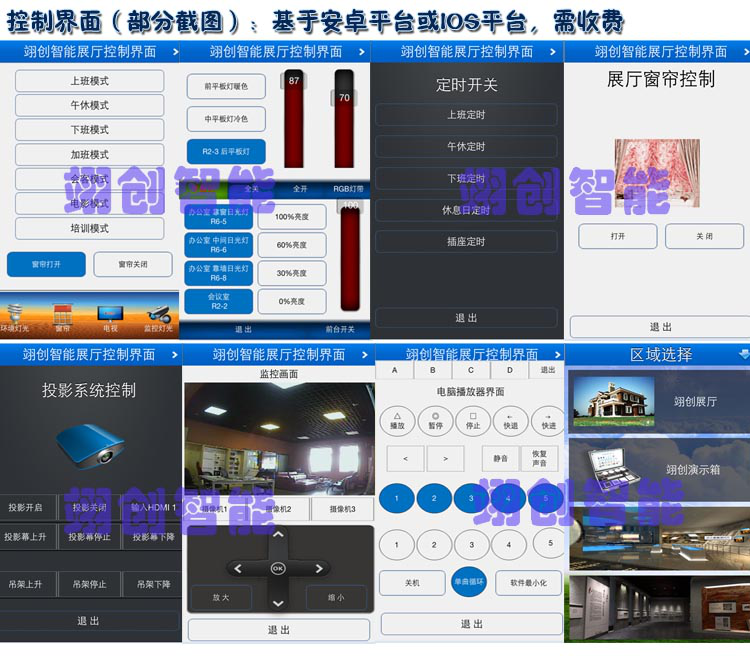Image resolution: width=750 pixels, height=656 pixels.
Task: Click the 吊架下降 button
Action: click(153, 584)
